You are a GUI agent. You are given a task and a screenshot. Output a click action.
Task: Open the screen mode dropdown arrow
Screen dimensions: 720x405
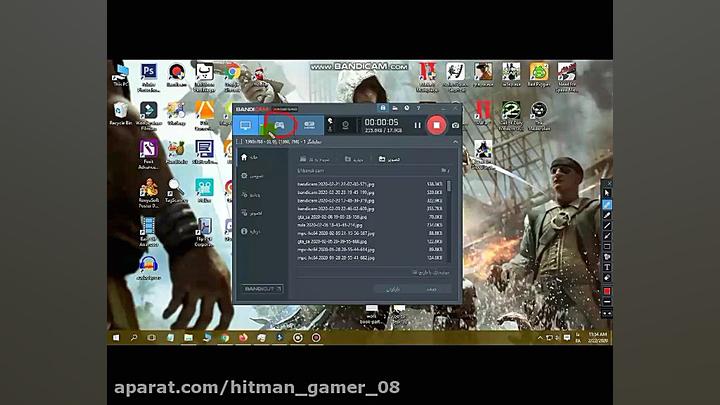click(261, 125)
